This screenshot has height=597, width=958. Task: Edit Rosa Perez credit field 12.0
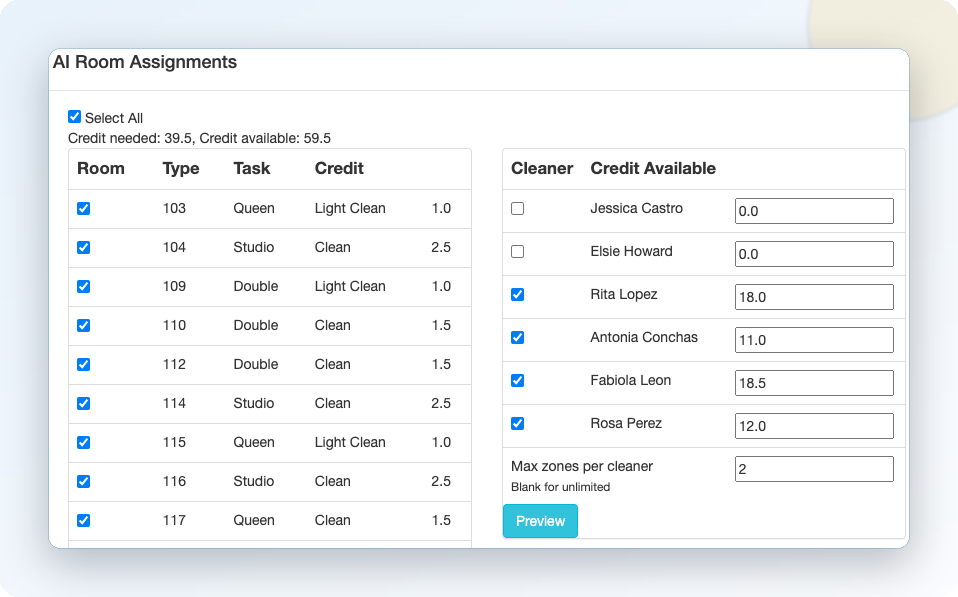814,426
